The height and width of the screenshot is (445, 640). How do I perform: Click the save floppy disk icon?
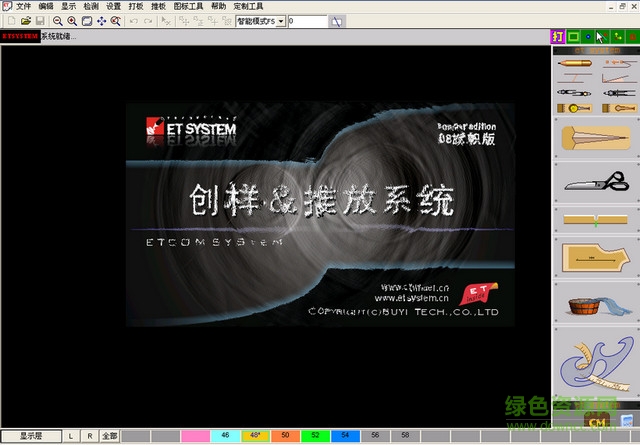tap(40, 21)
